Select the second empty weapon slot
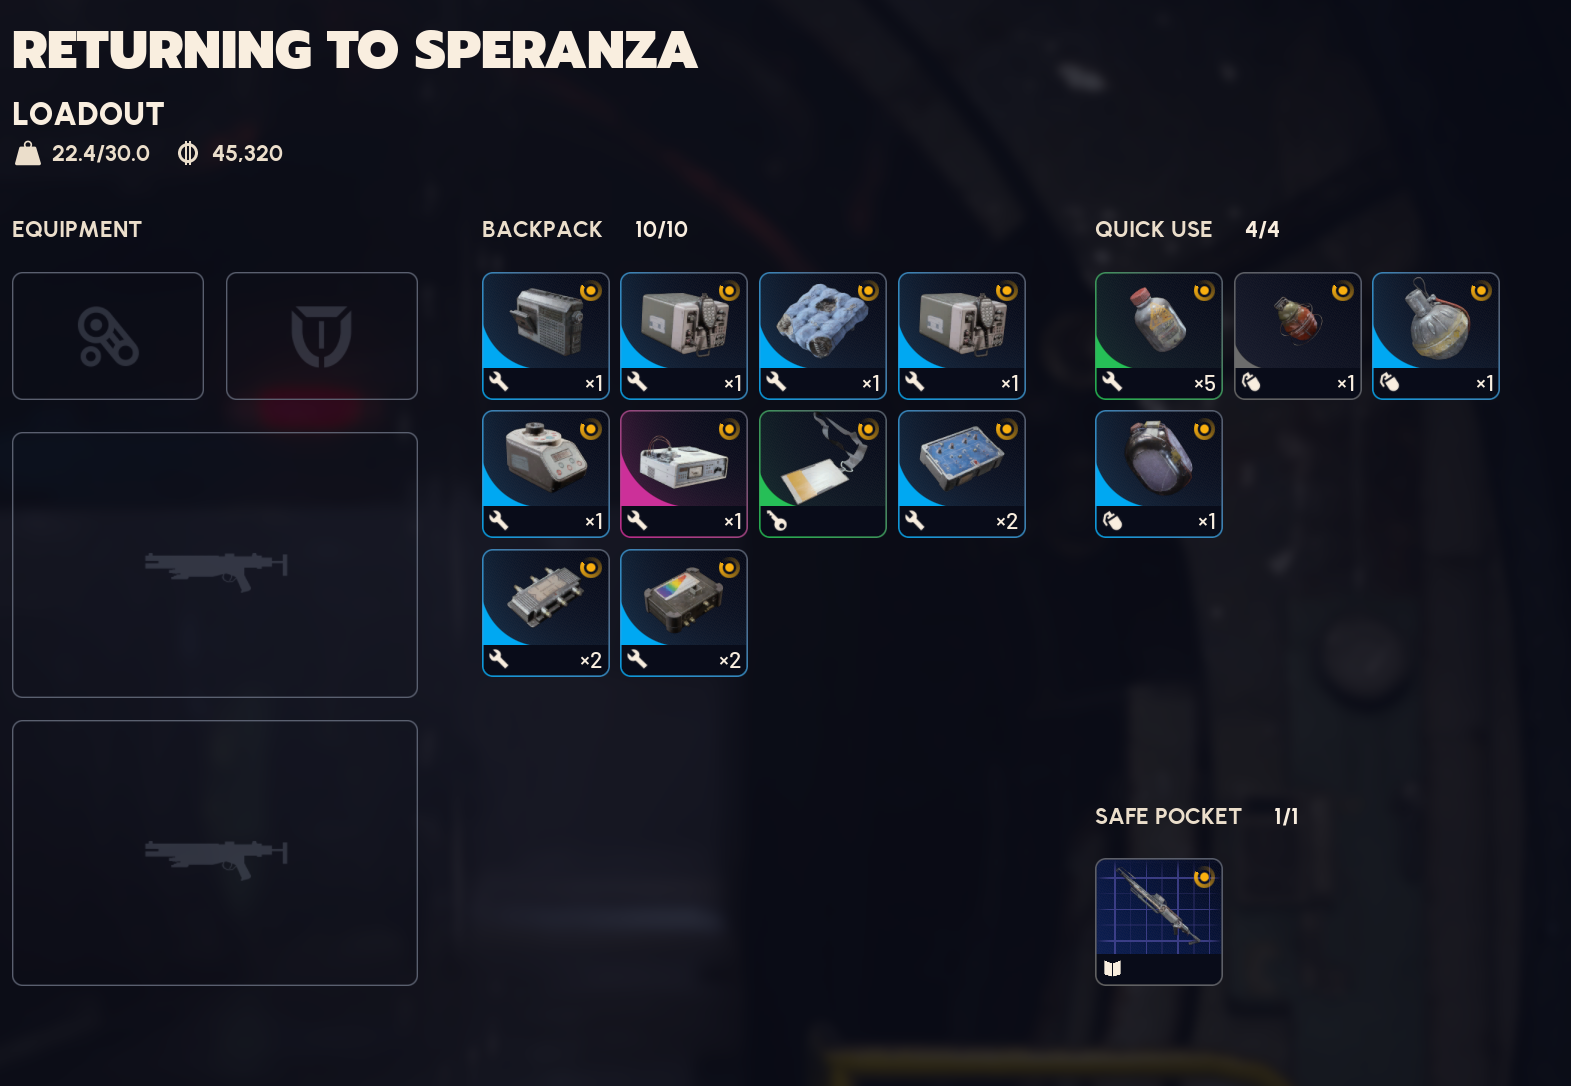The width and height of the screenshot is (1571, 1086). click(215, 853)
